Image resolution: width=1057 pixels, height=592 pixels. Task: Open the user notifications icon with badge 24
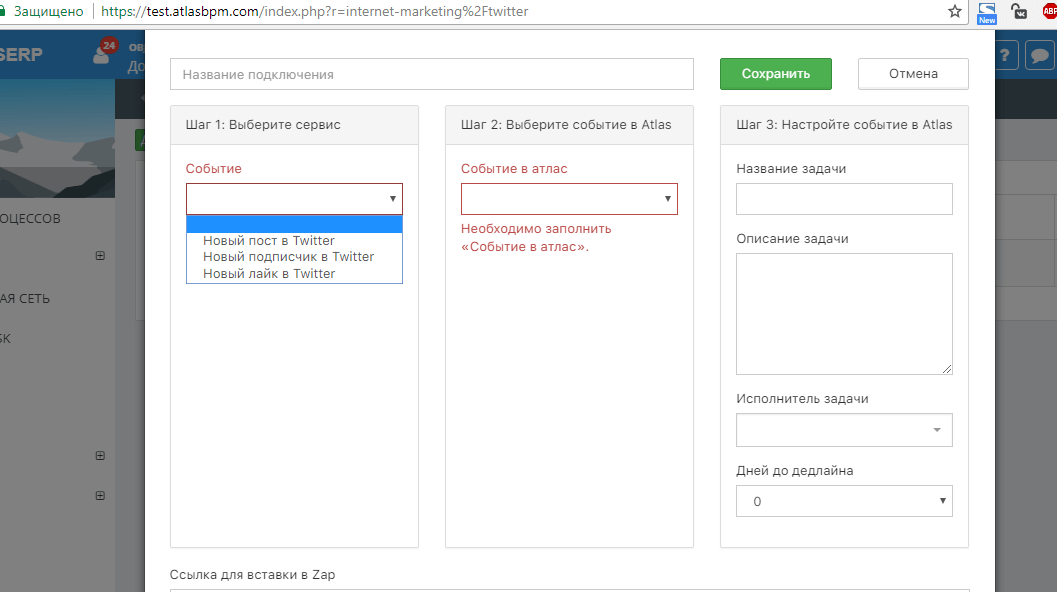click(103, 53)
